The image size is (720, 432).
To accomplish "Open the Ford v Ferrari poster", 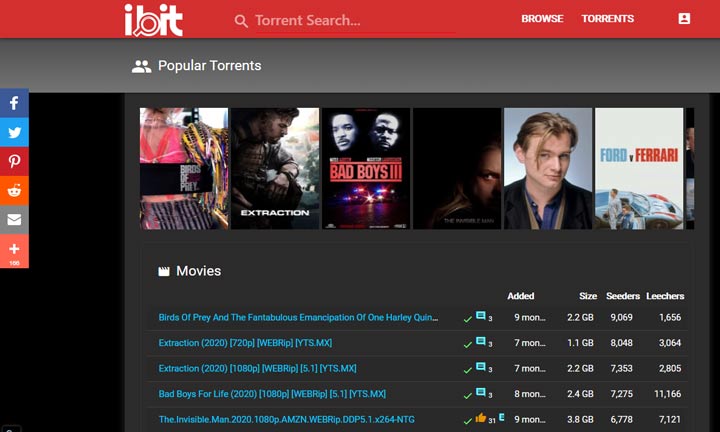I will point(639,168).
